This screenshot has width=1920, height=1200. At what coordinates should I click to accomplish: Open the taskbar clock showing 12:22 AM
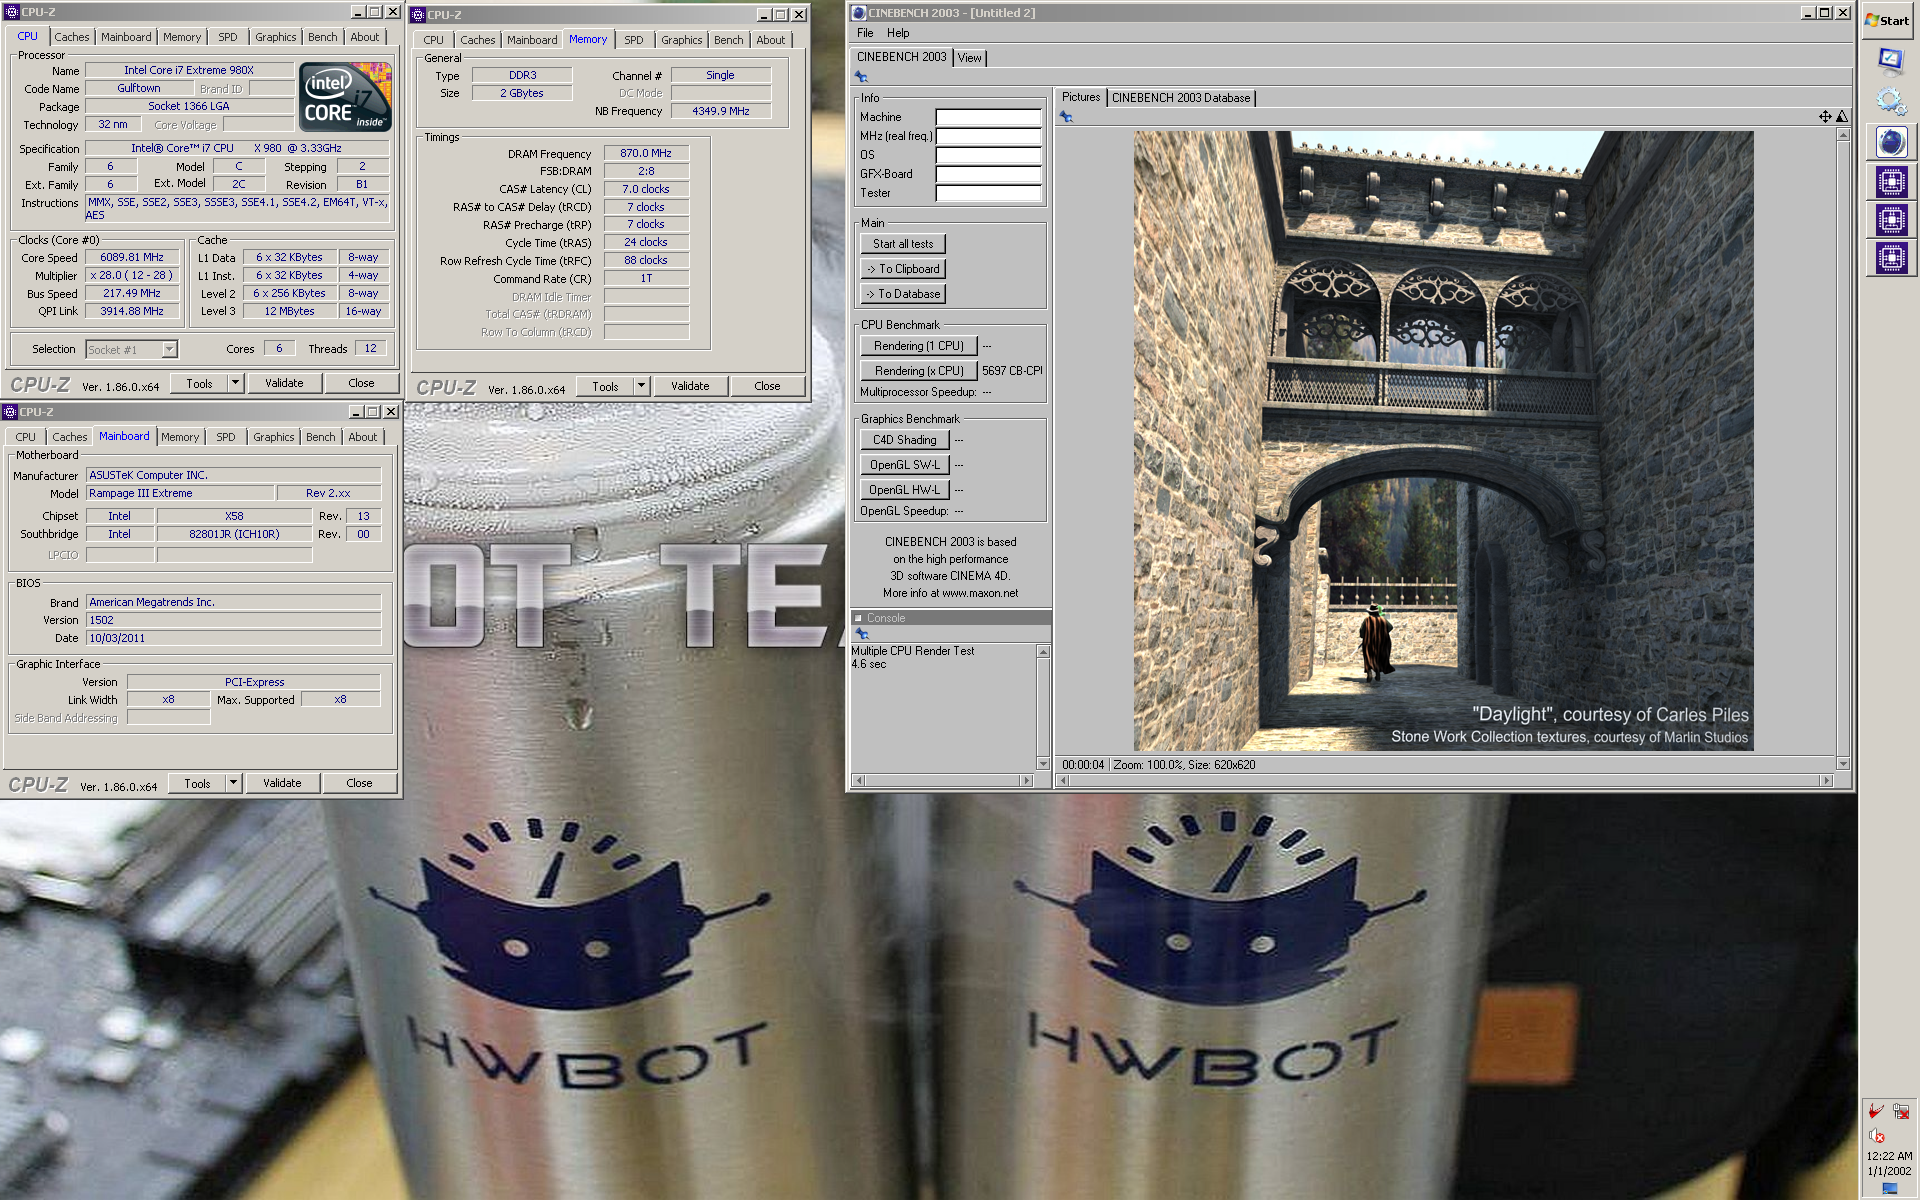click(1889, 1155)
